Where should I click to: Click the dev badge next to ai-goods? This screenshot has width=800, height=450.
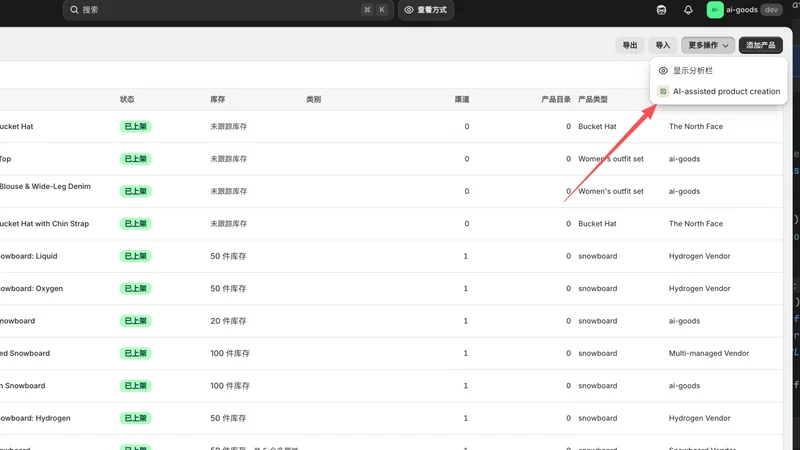point(771,10)
